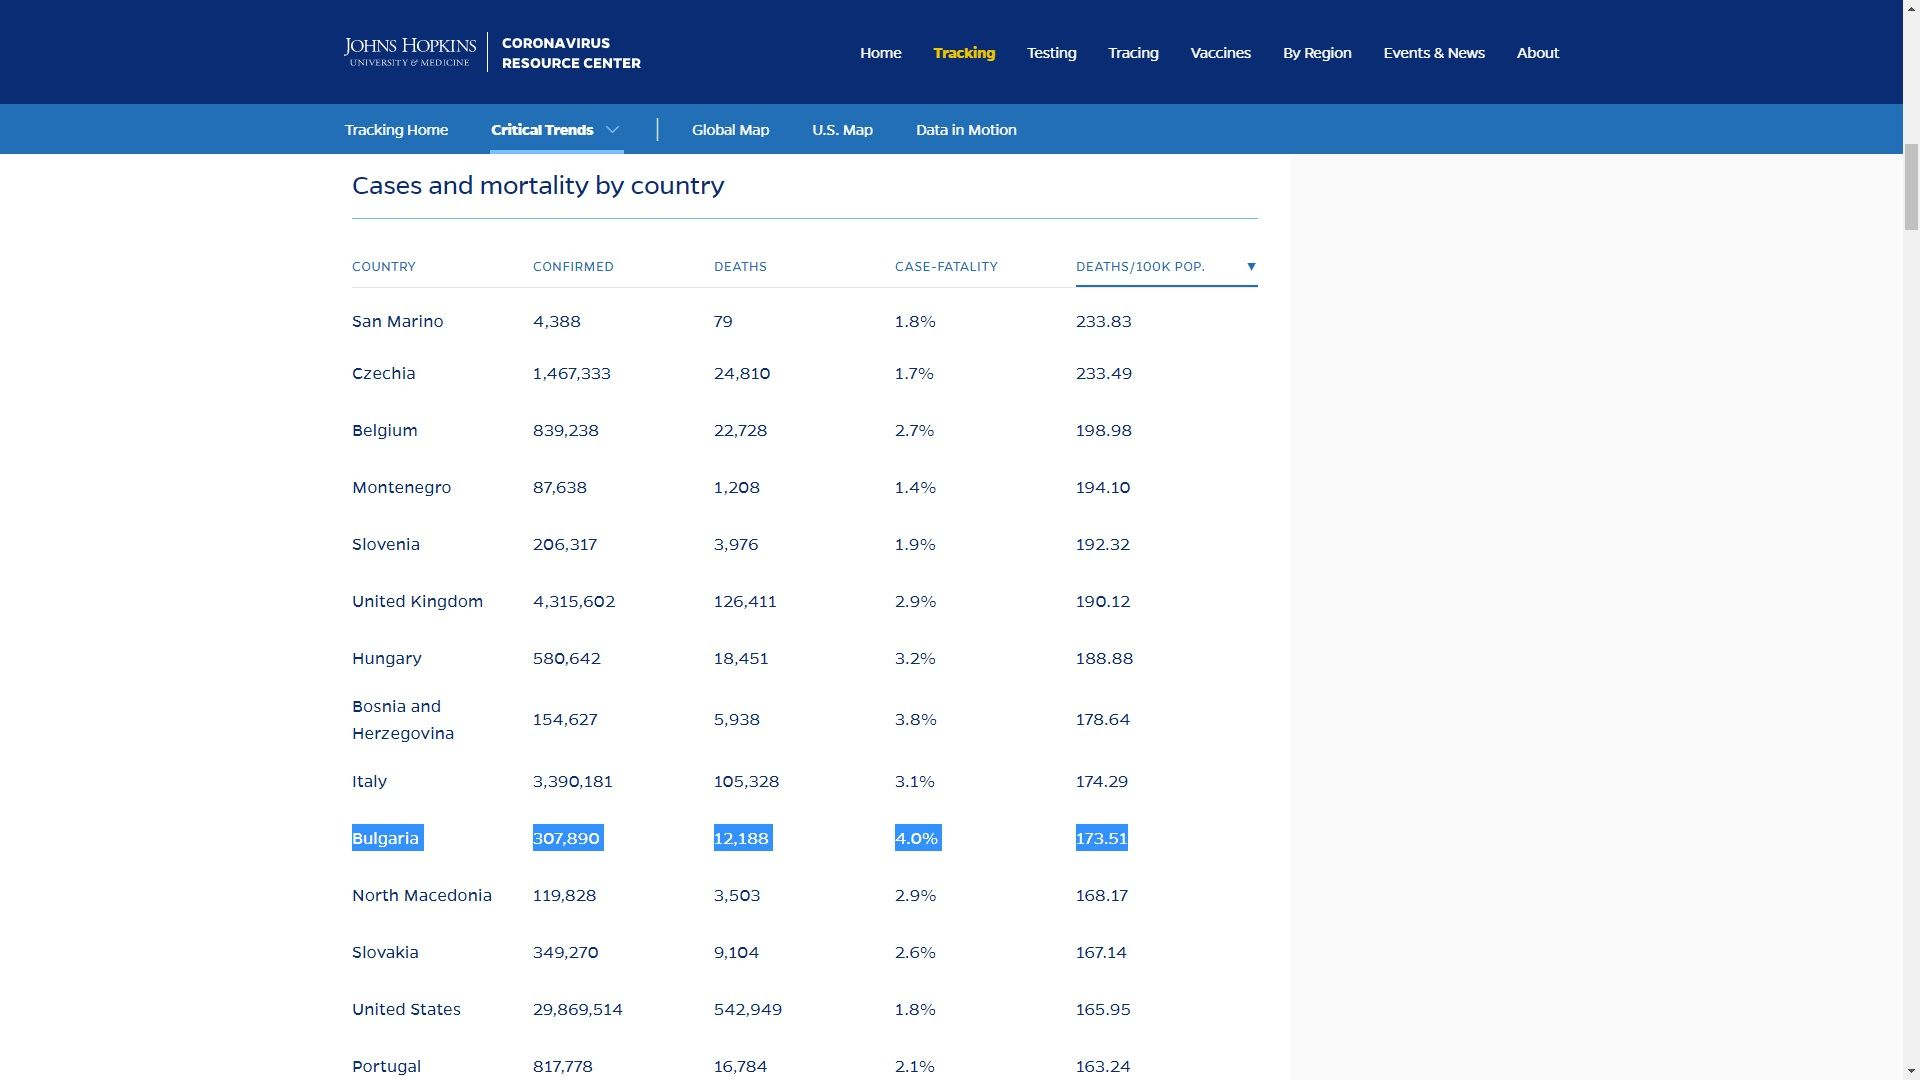Click the descending sort arrow on Deaths/100K
The image size is (1920, 1080).
click(1249, 265)
